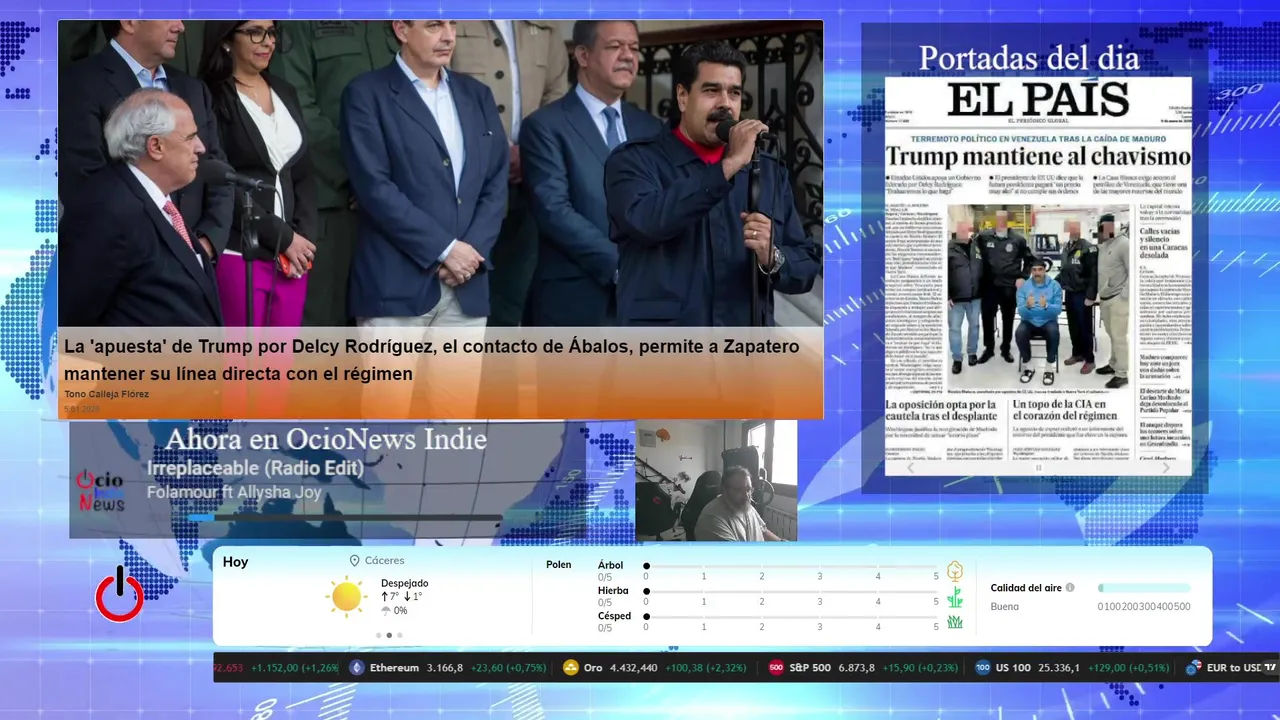The width and height of the screenshot is (1280, 720).
Task: Click the EUR to USD flag icon
Action: pos(1193,668)
